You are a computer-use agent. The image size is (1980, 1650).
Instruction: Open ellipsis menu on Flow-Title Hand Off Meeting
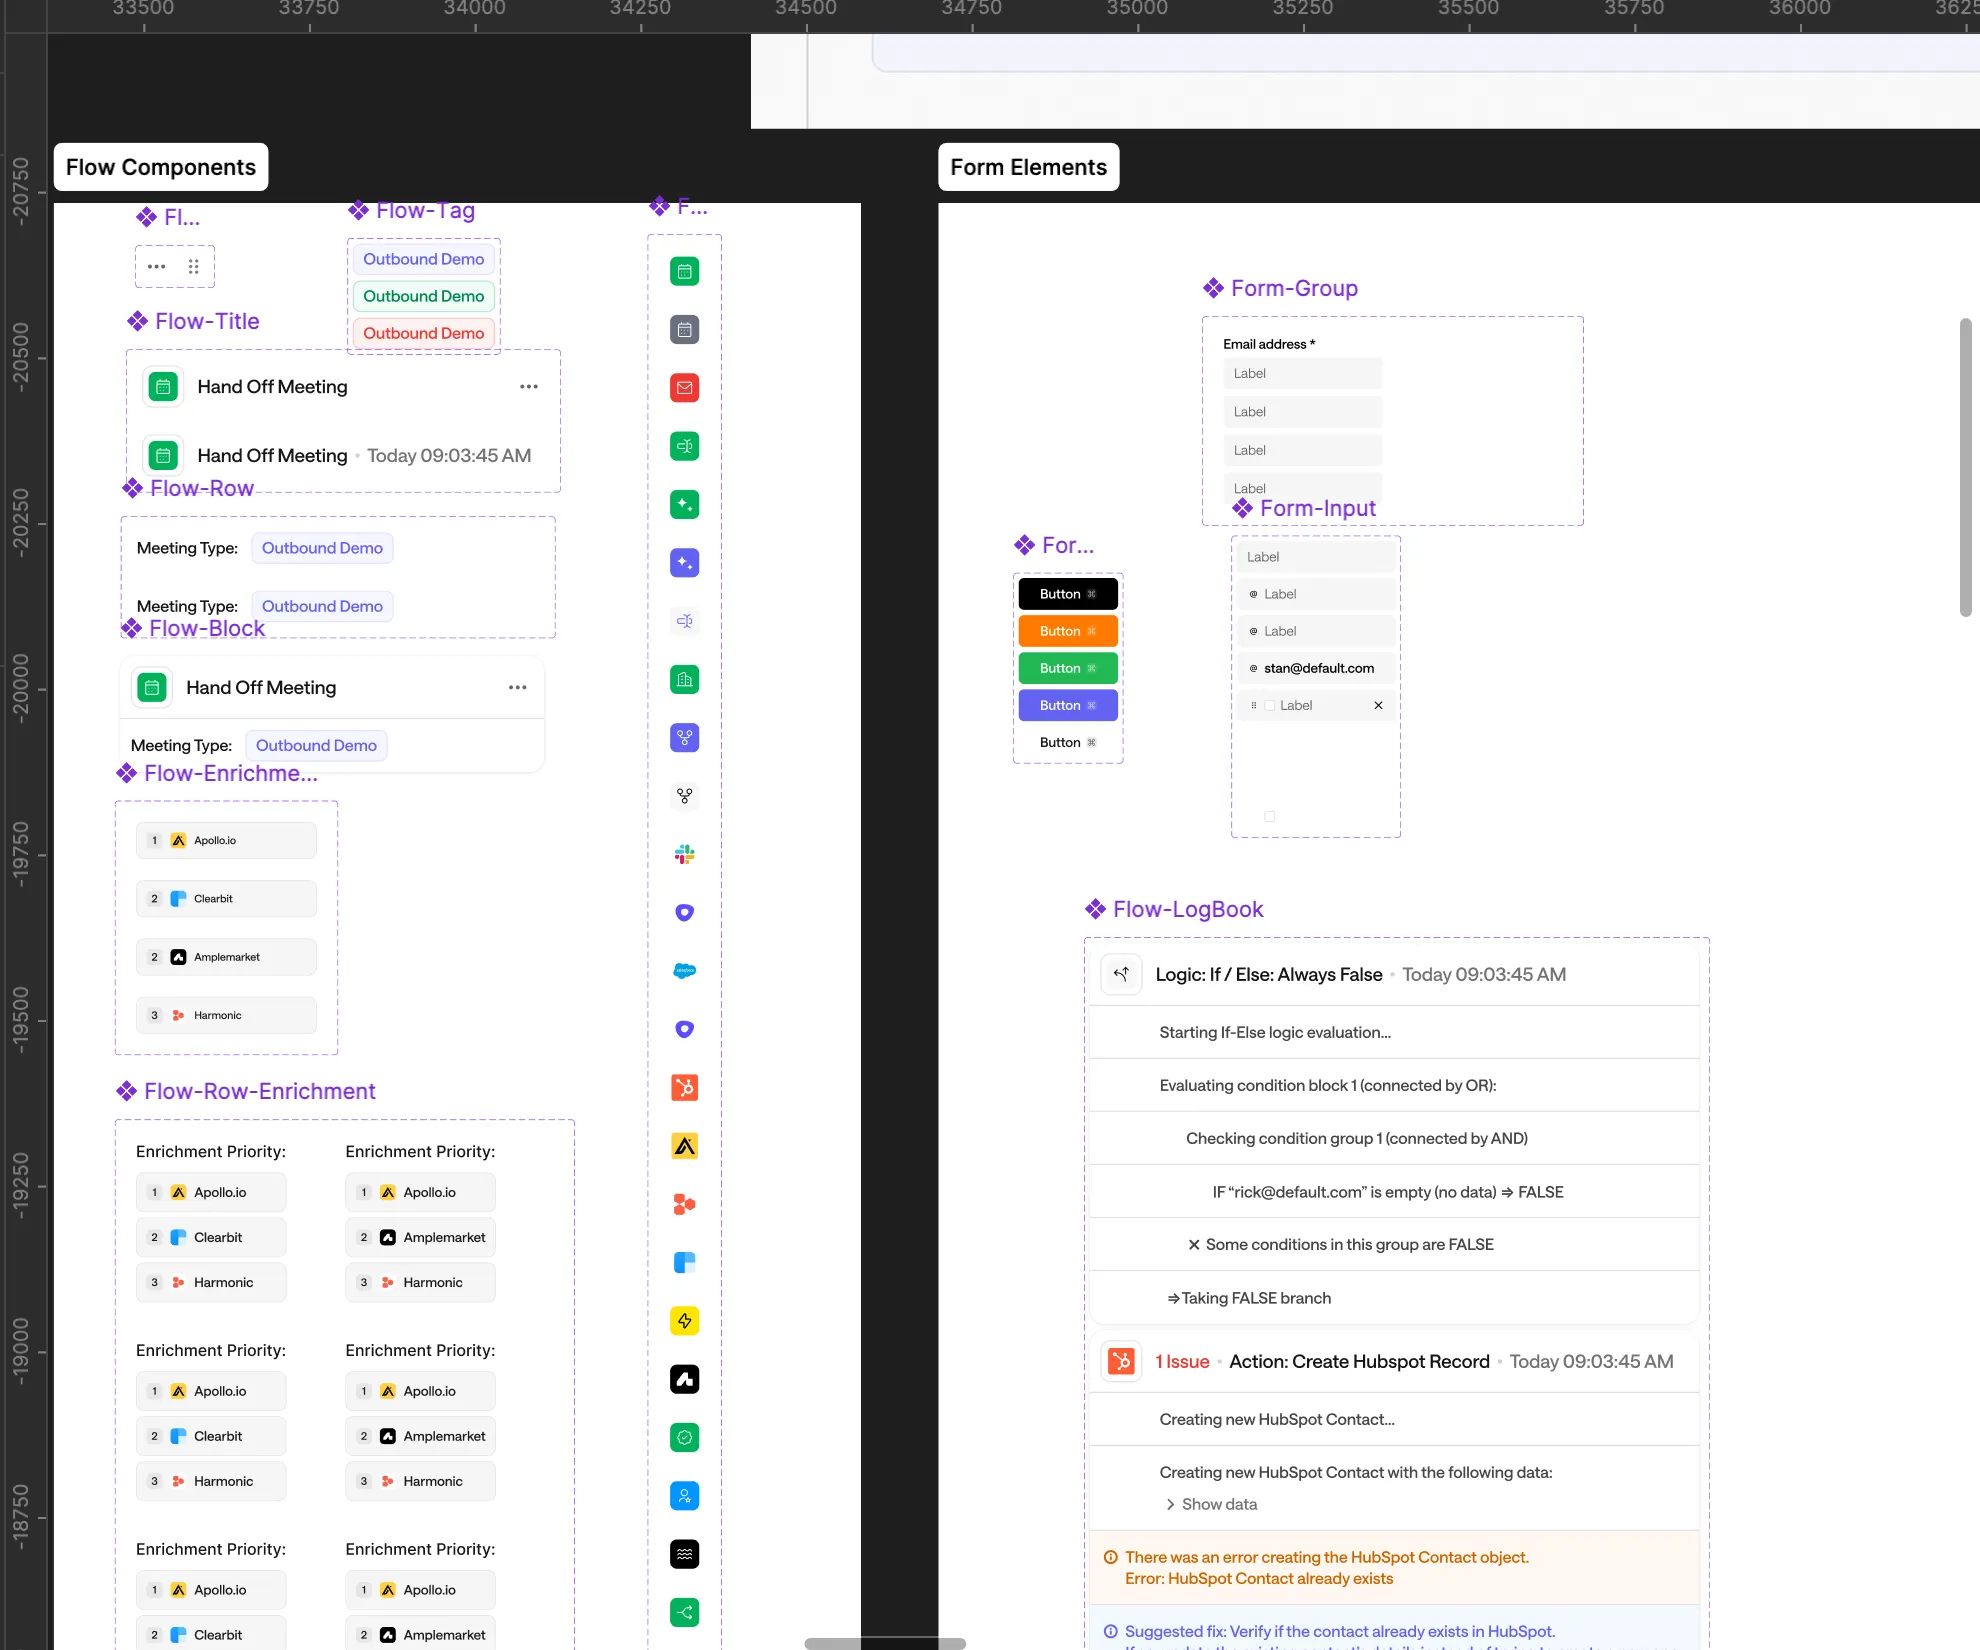click(x=528, y=387)
